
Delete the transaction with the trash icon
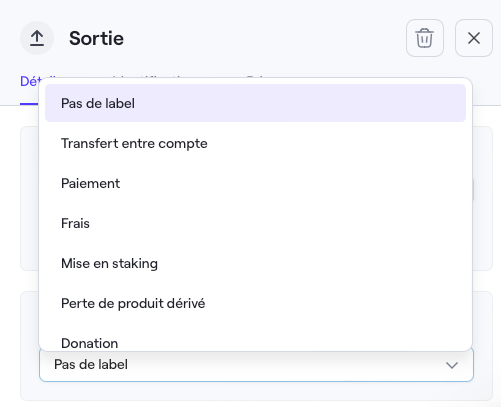point(425,38)
